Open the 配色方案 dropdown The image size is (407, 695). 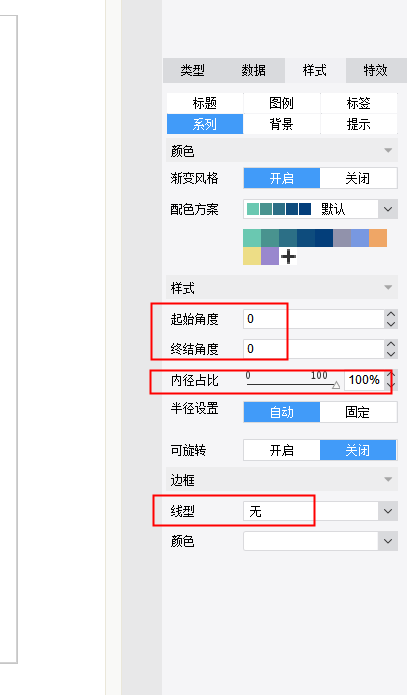tap(320, 209)
